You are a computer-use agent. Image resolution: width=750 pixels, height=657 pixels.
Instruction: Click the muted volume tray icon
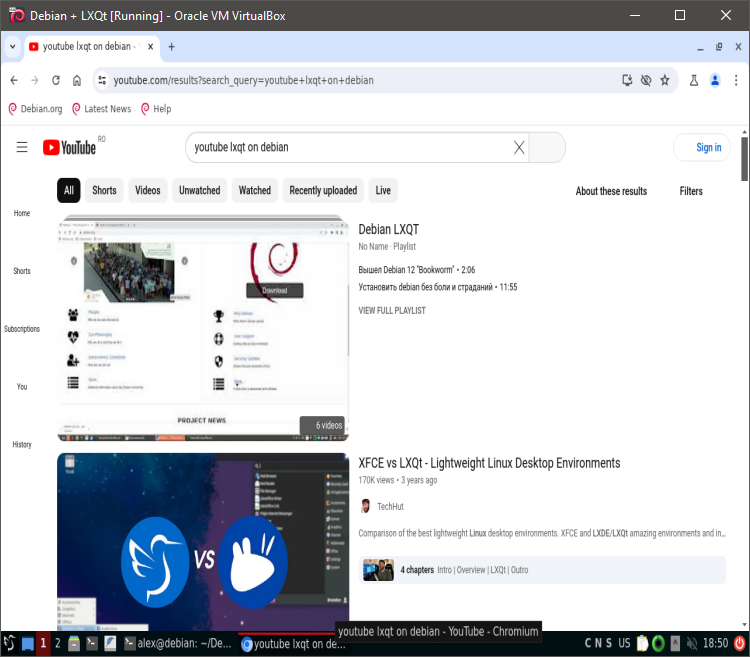(x=692, y=644)
